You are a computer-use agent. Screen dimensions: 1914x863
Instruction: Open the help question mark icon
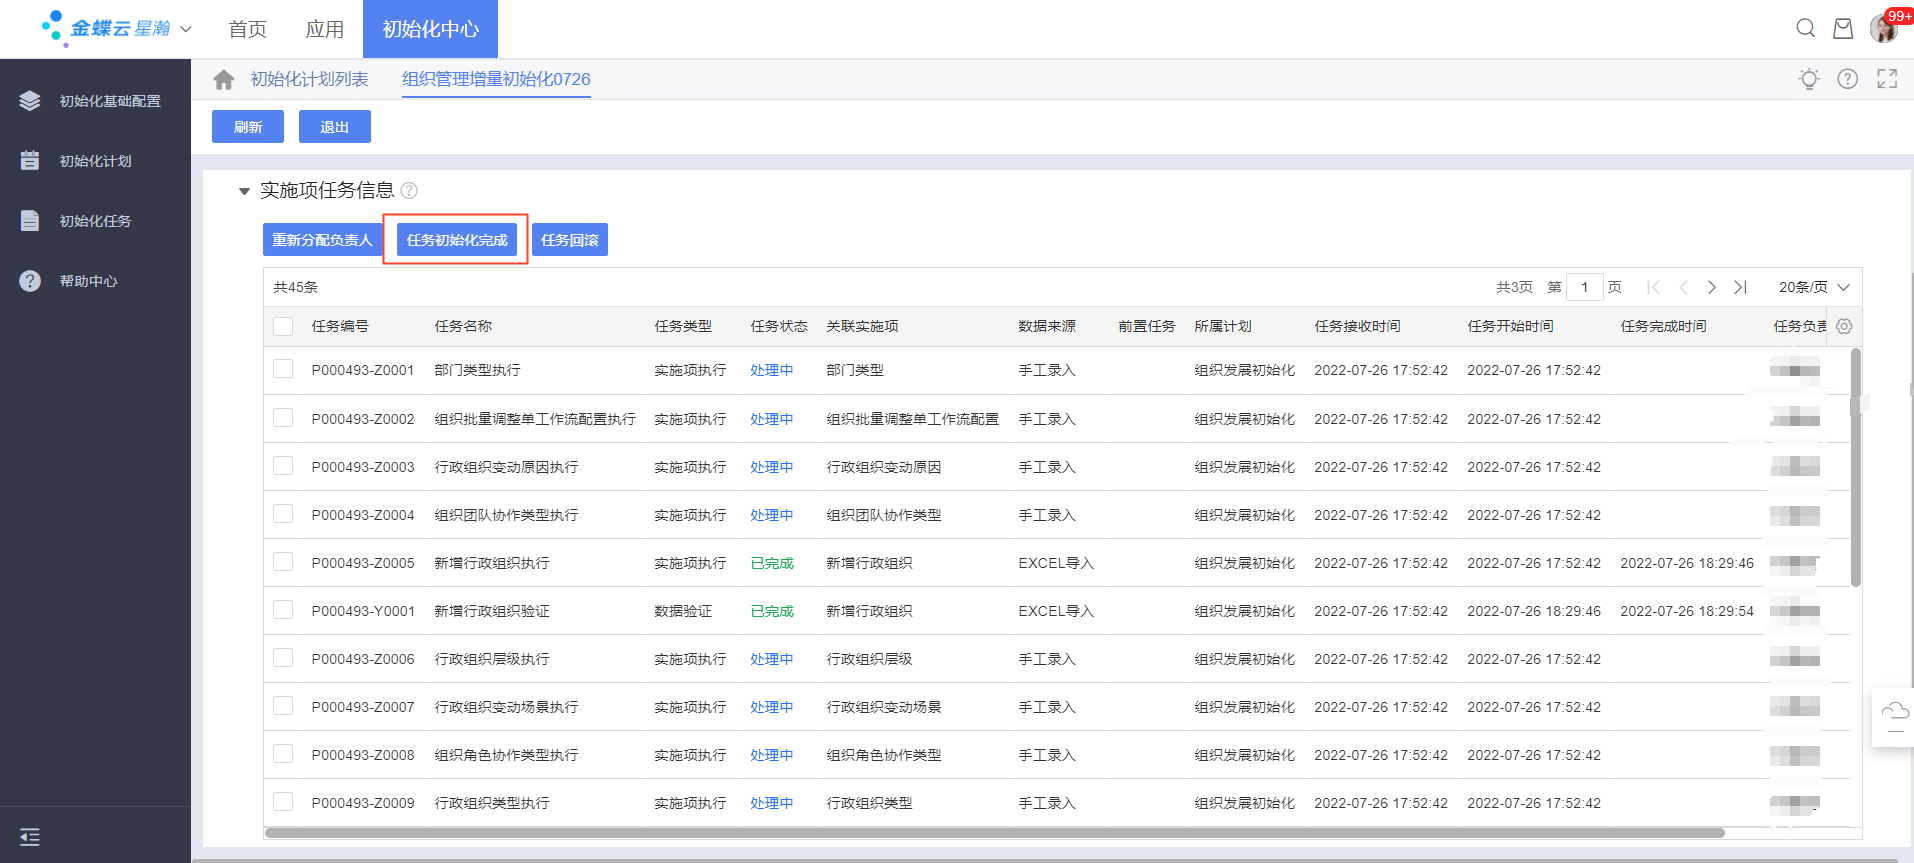[x=1847, y=79]
